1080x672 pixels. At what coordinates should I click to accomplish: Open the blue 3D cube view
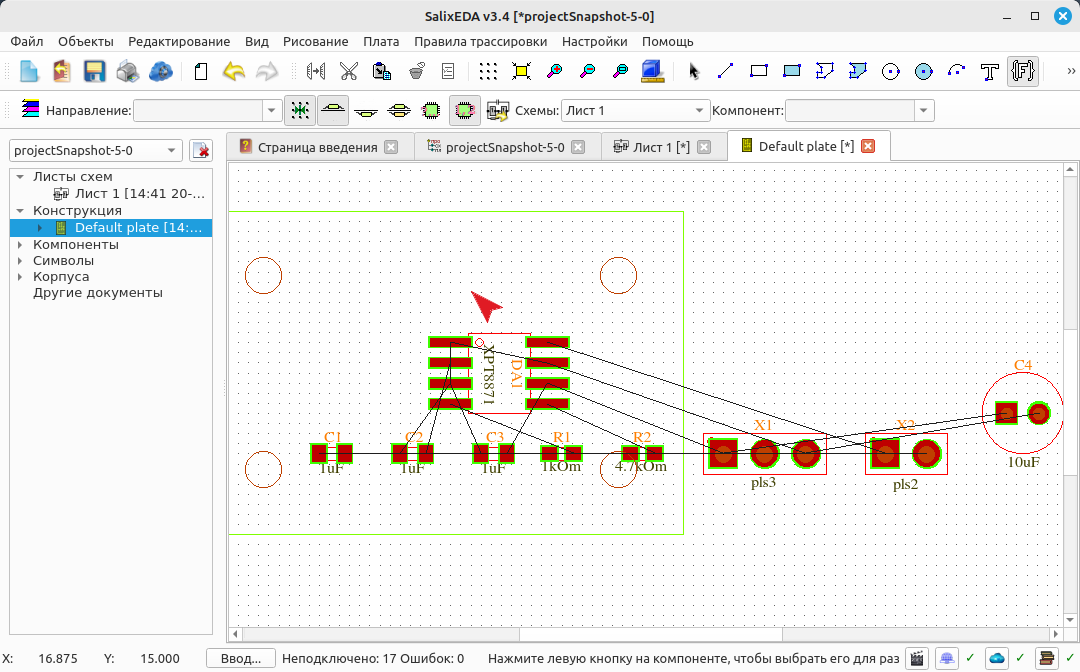652,71
